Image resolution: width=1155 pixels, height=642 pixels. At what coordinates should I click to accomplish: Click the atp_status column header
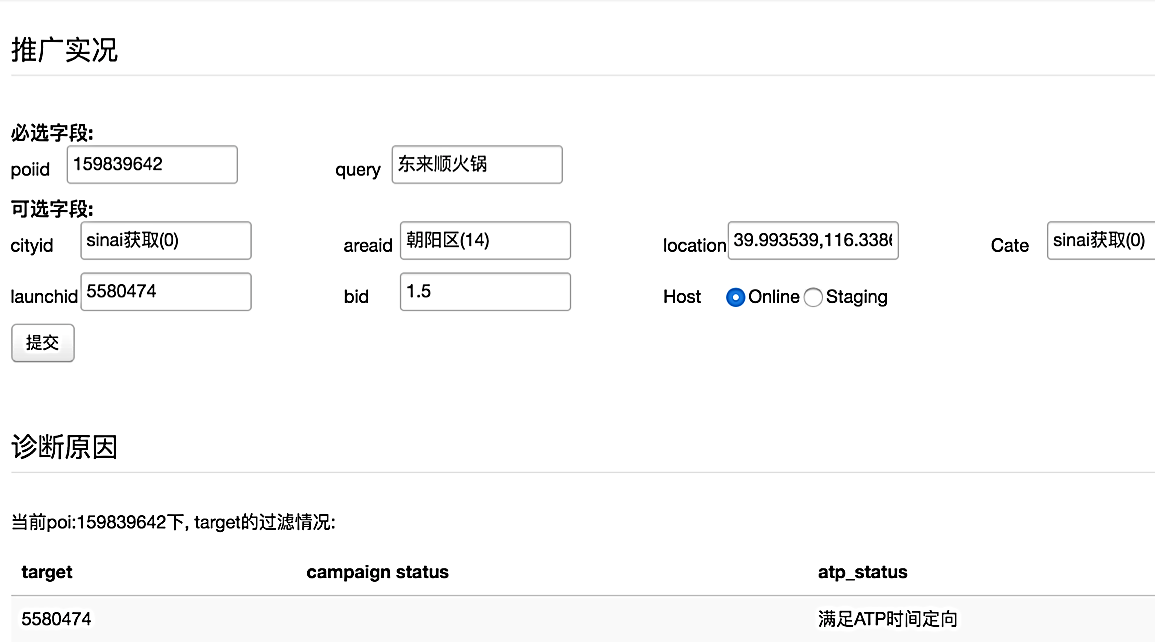[x=862, y=572]
